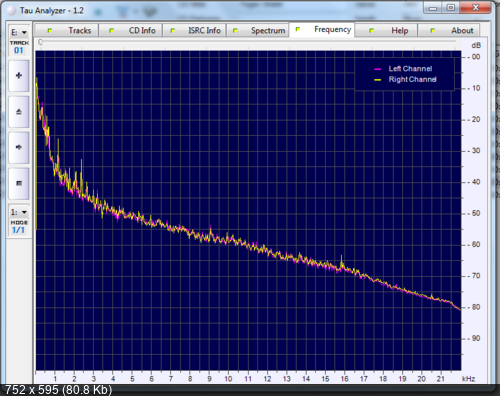Open the 1: mode selector dropdown

tap(19, 212)
